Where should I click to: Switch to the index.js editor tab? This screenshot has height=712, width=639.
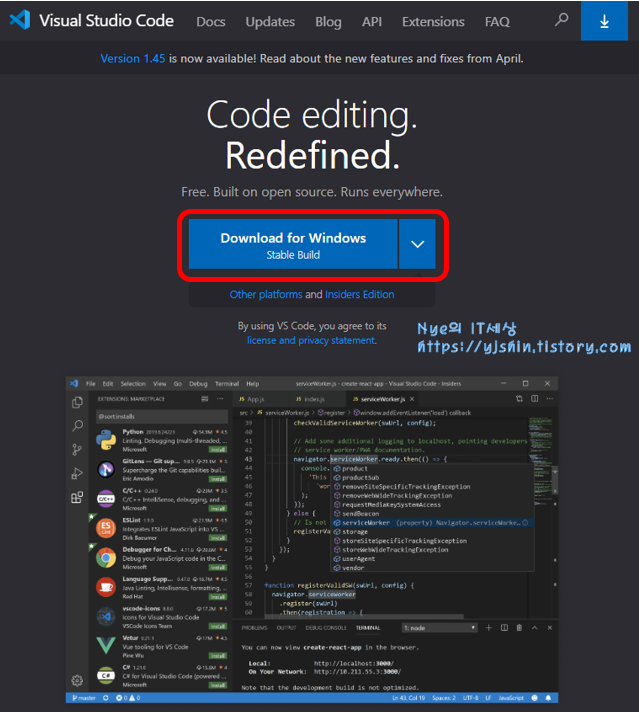pyautogui.click(x=310, y=399)
